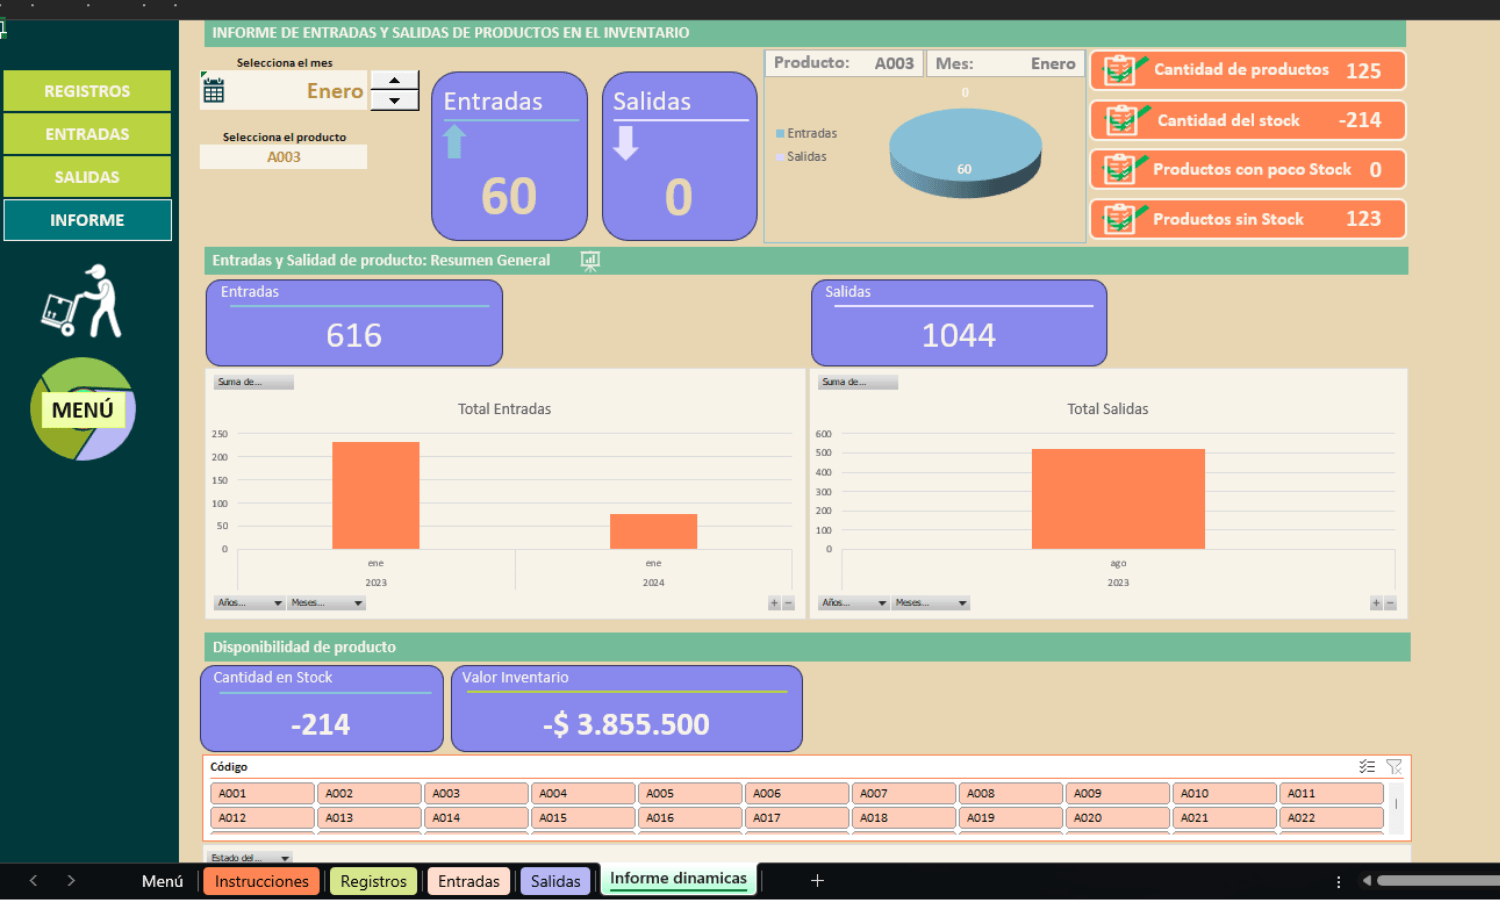Toggle the A015 slicer button
The width and height of the screenshot is (1500, 900).
pos(583,817)
